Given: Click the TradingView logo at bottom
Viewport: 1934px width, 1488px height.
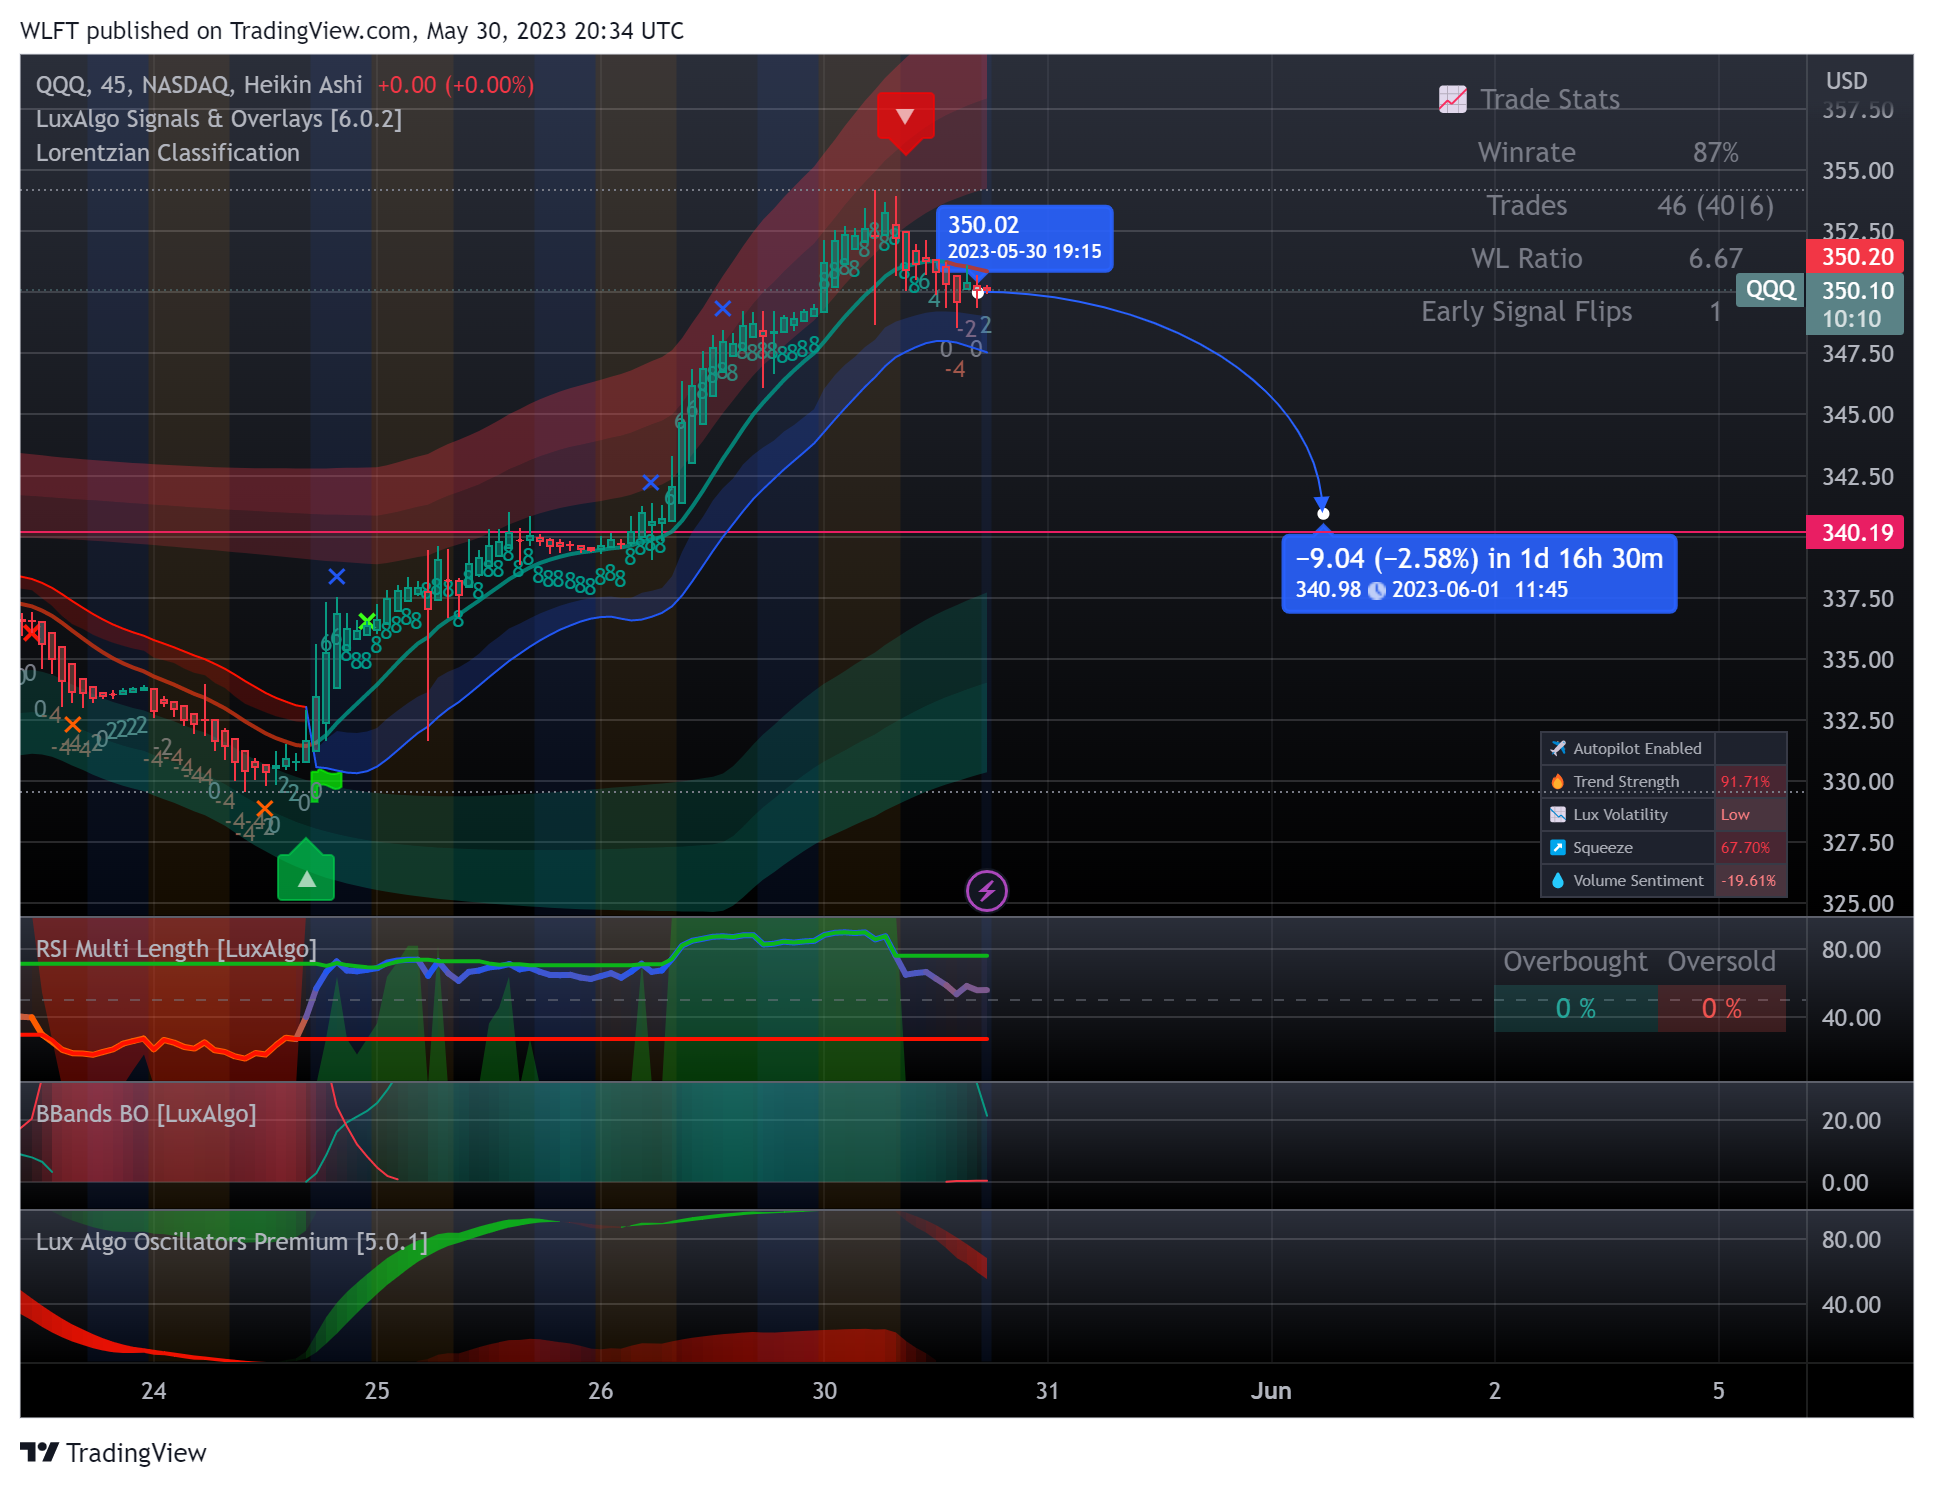Looking at the screenshot, I should 113,1452.
